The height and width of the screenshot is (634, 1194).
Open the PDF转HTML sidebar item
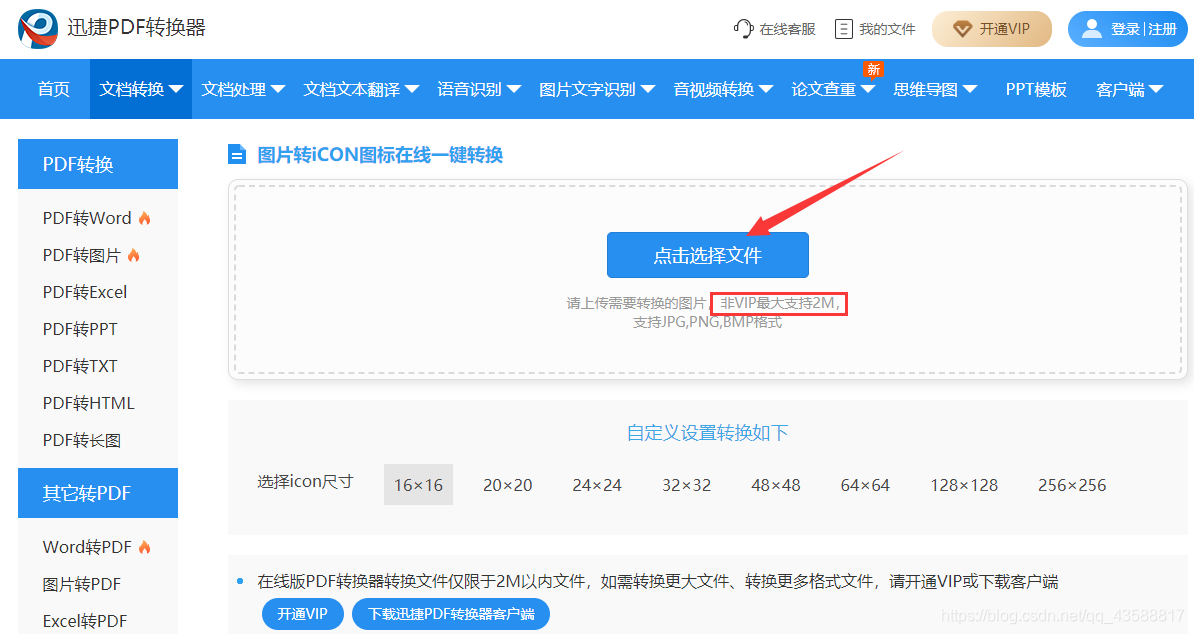point(88,403)
